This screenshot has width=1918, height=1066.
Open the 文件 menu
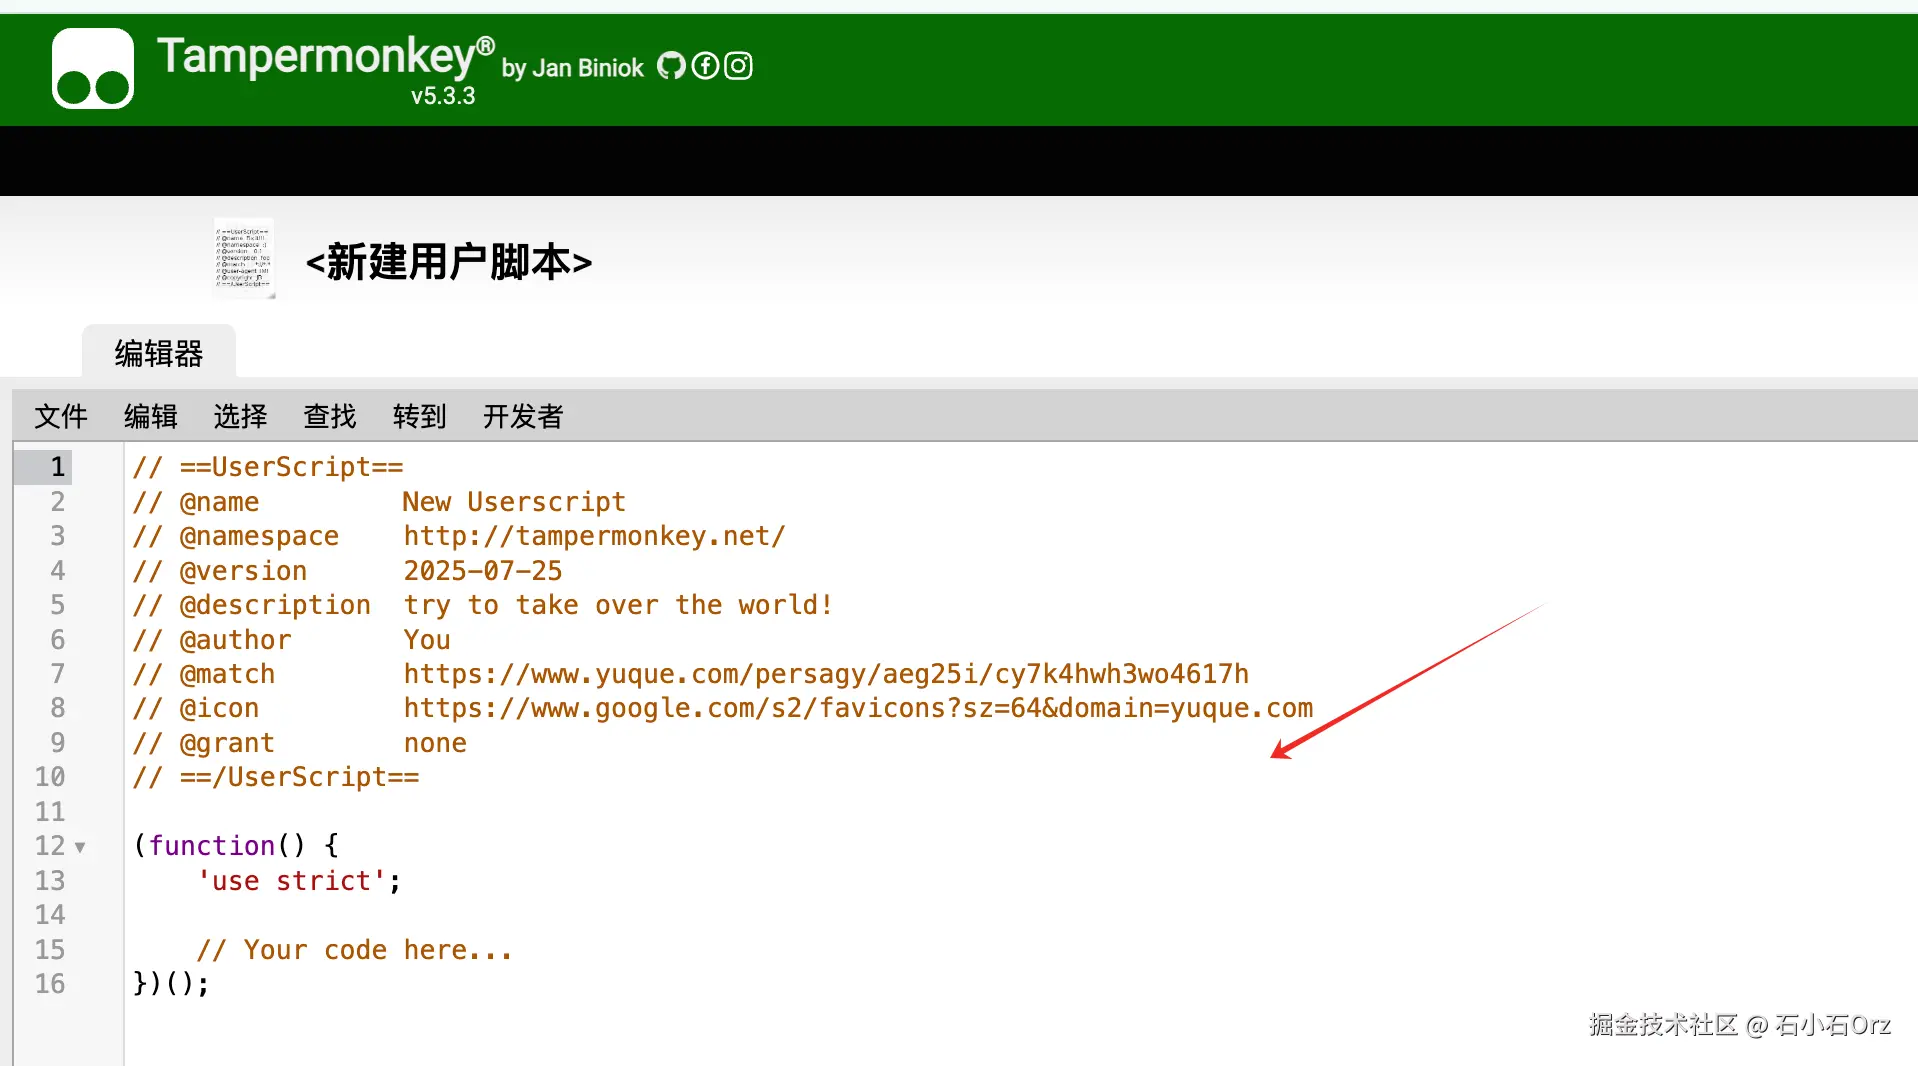pos(61,416)
